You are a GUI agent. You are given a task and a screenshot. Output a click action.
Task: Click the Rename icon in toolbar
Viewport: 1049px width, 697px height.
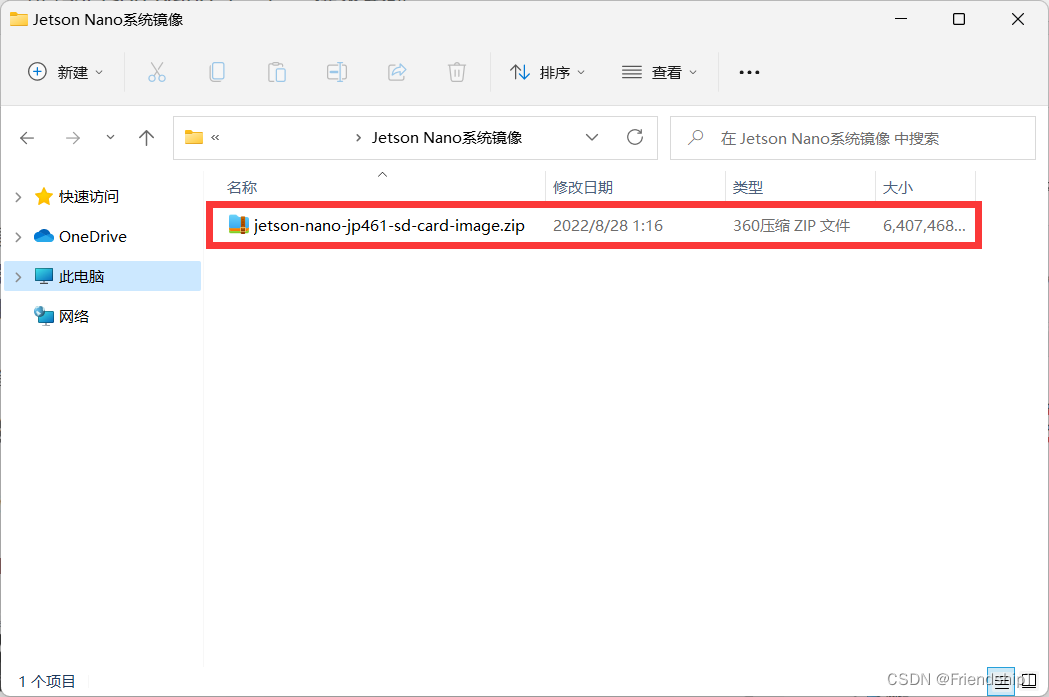click(337, 72)
